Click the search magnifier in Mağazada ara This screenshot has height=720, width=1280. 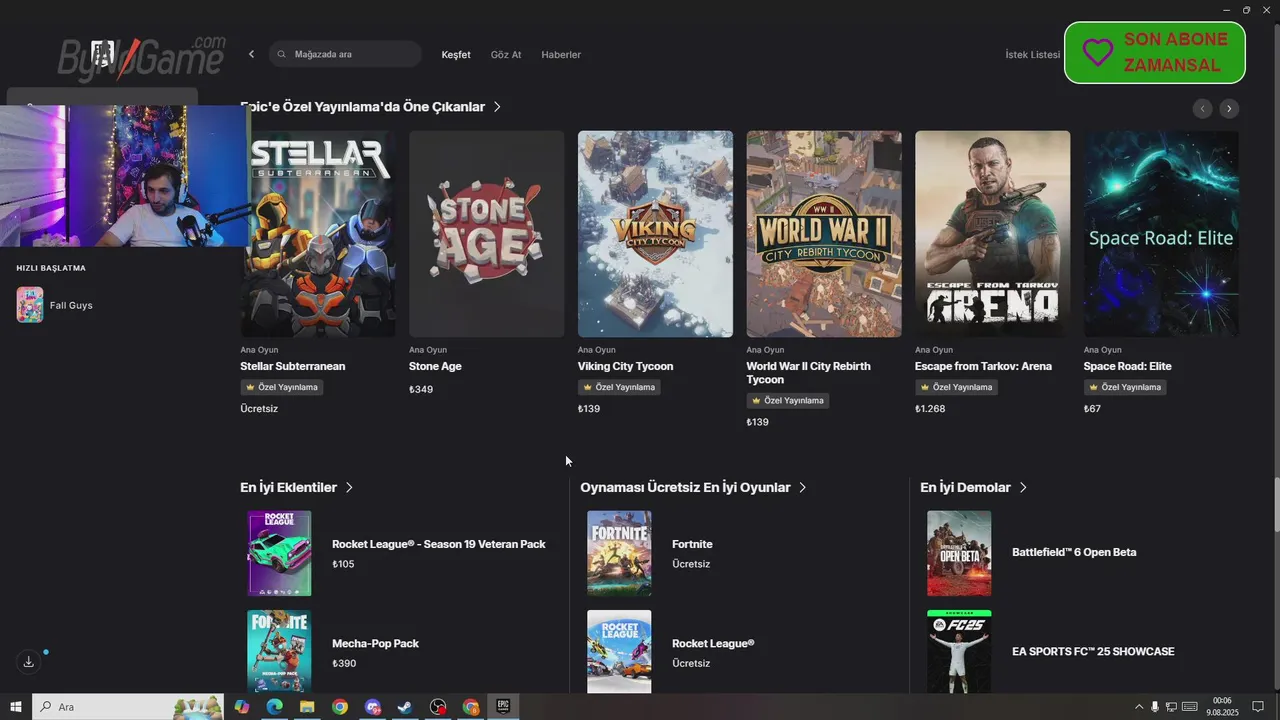click(282, 54)
